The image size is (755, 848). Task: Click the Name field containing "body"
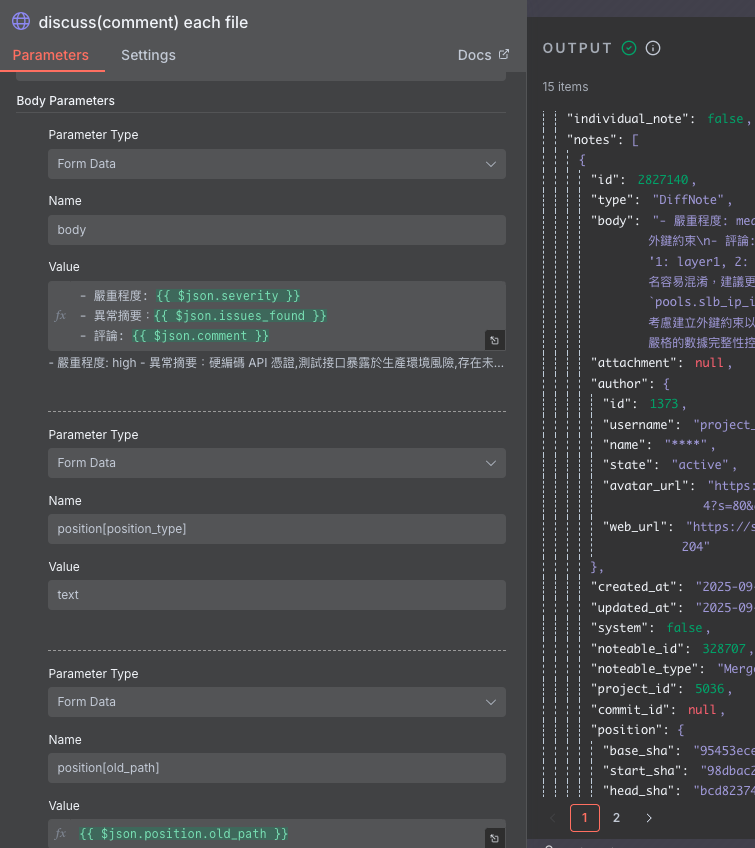tap(277, 230)
